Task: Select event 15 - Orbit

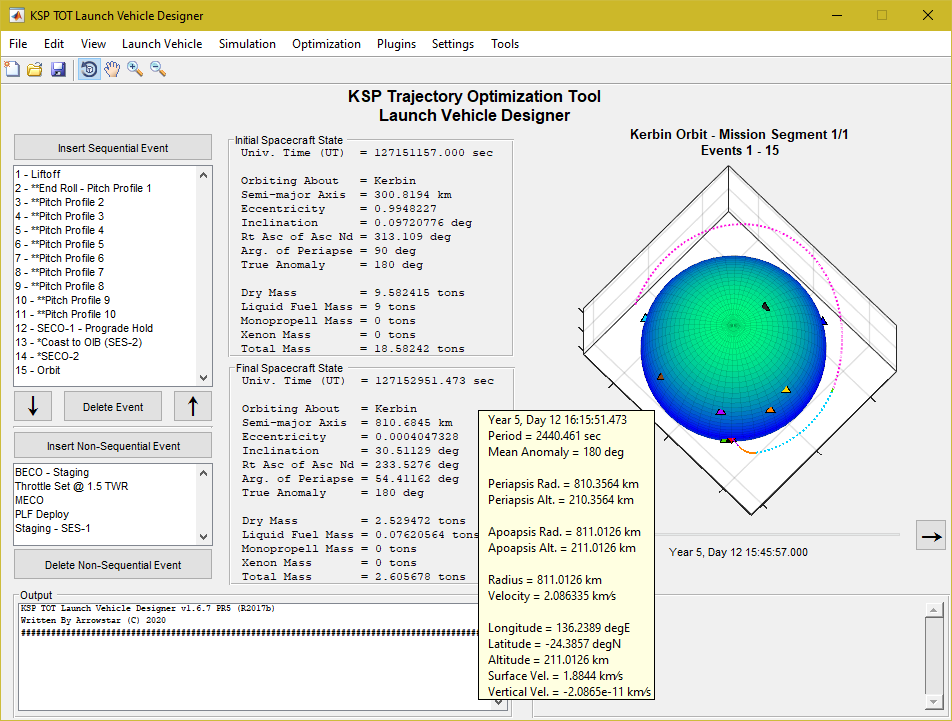Action: click(x=105, y=370)
